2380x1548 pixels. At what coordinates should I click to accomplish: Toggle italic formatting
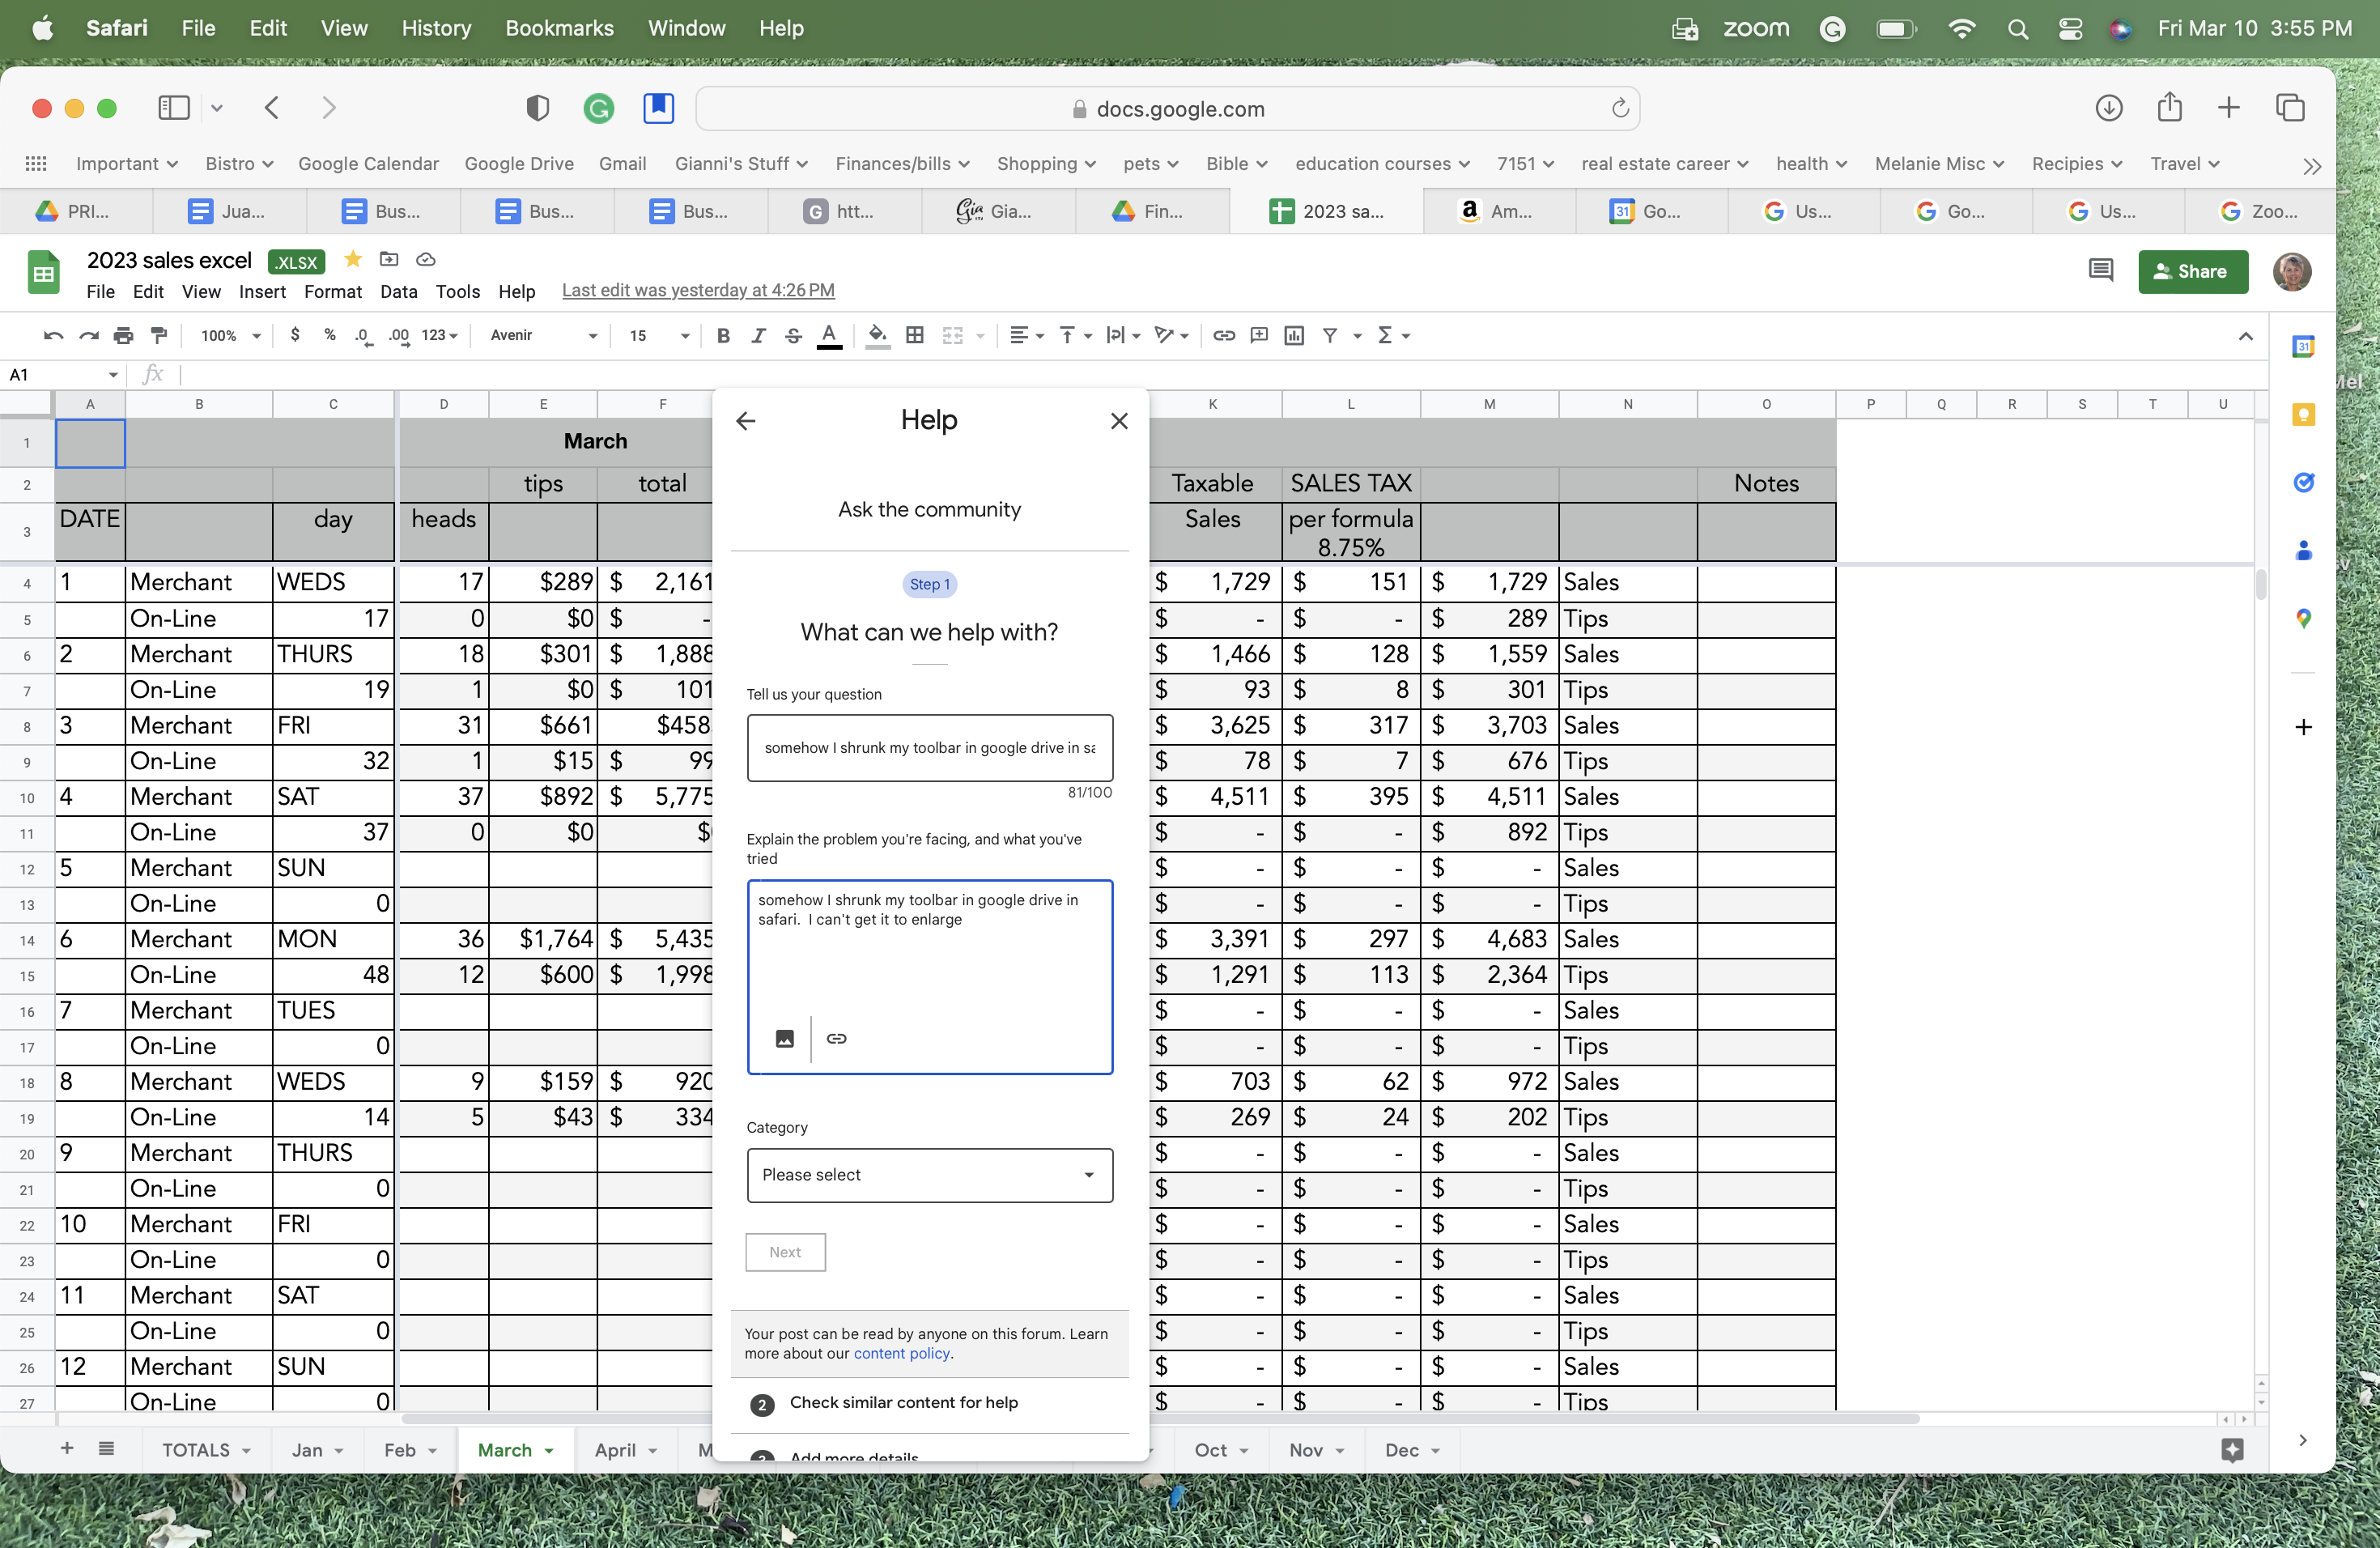point(758,335)
